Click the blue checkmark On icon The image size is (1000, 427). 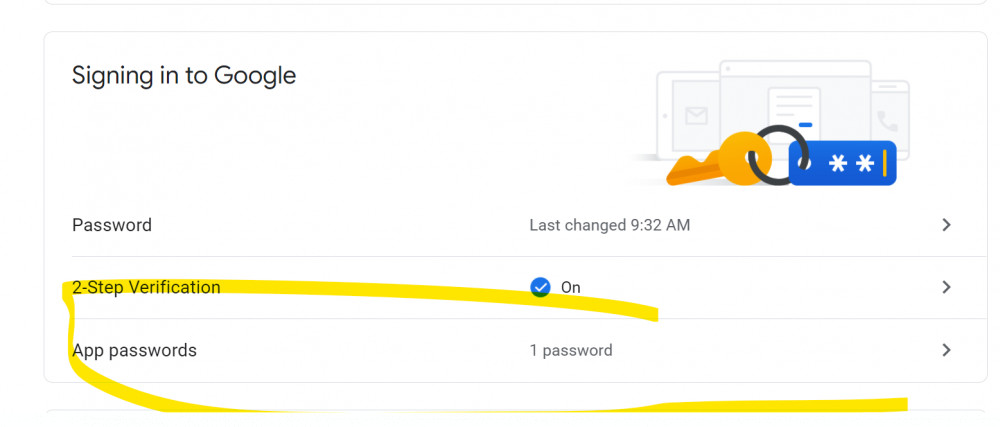540,287
